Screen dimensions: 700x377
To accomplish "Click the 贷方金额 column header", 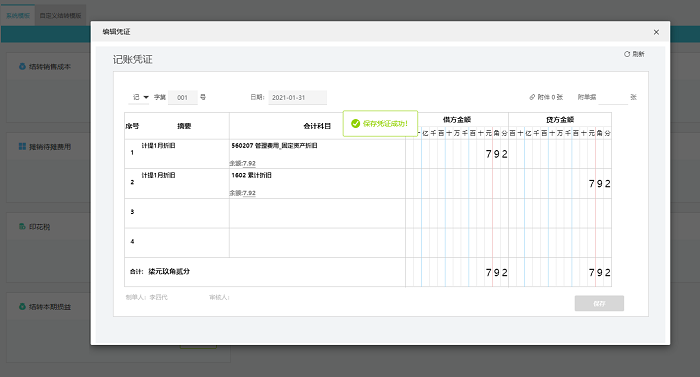I will [560, 120].
